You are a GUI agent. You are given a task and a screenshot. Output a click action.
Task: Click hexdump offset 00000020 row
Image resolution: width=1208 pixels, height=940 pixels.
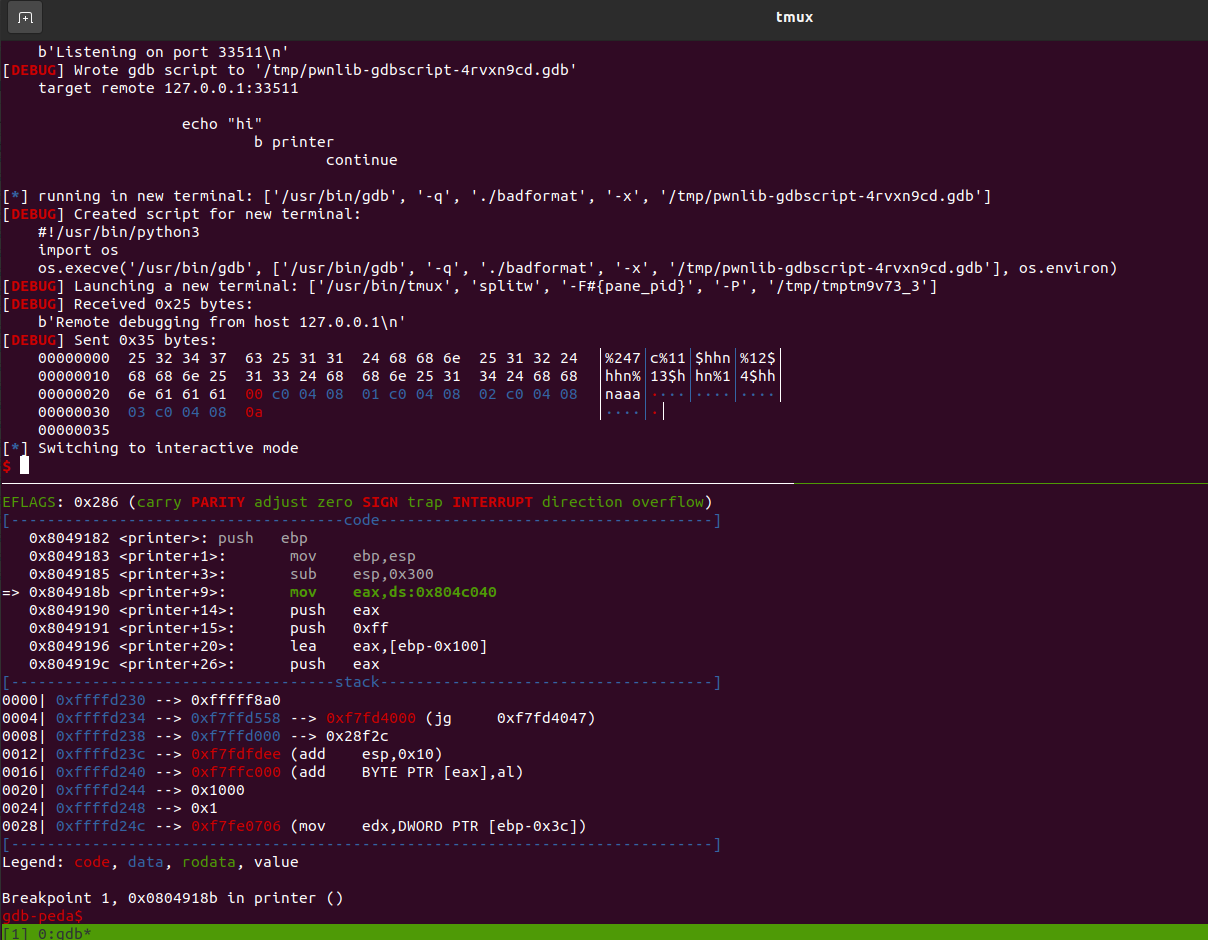409,394
